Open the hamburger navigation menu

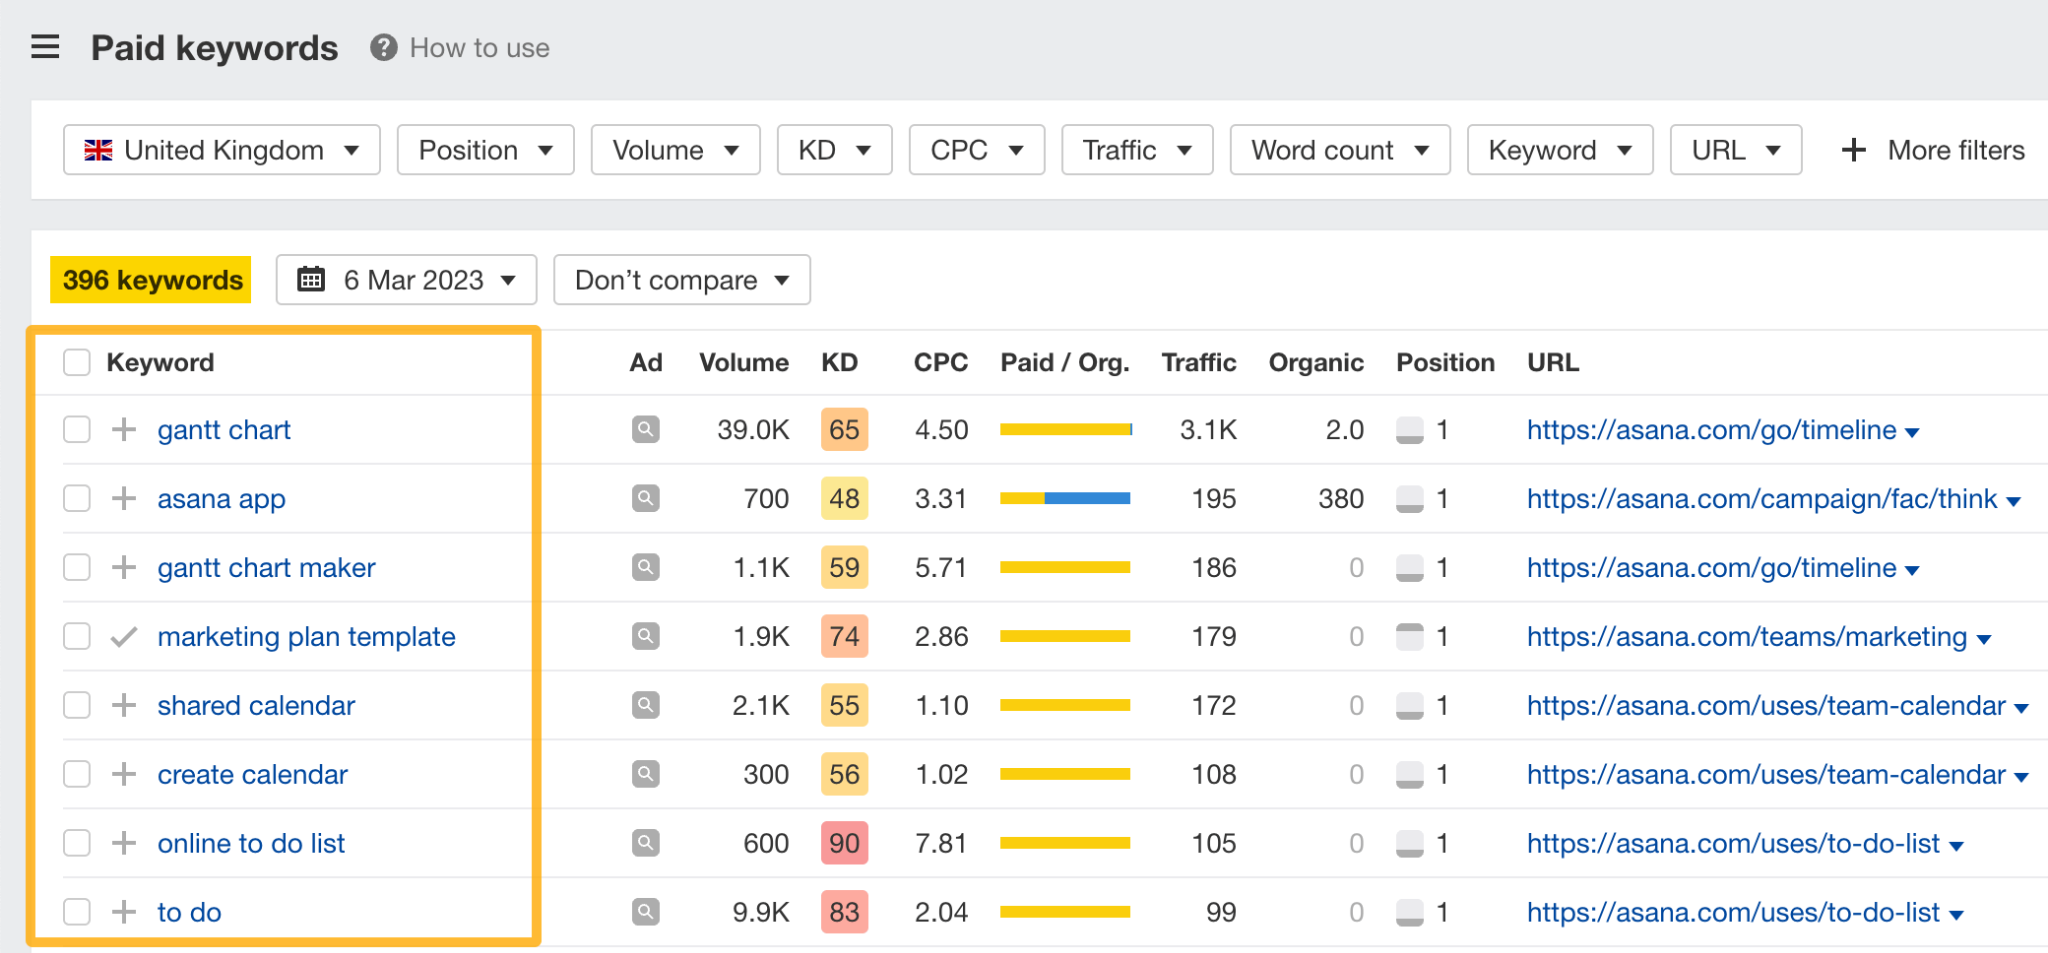point(44,47)
